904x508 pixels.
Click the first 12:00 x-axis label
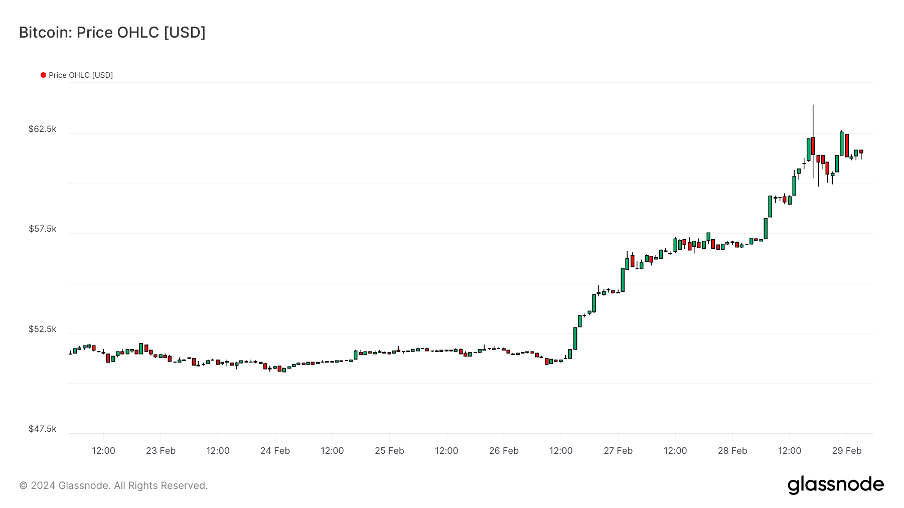click(103, 450)
